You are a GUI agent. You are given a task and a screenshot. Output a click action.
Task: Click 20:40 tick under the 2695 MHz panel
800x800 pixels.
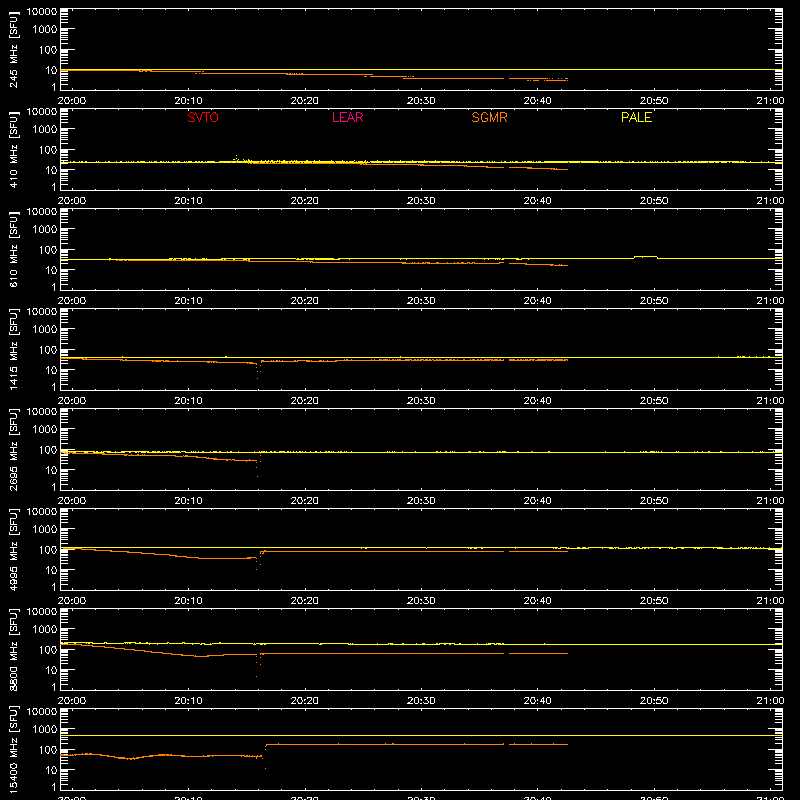click(x=537, y=501)
